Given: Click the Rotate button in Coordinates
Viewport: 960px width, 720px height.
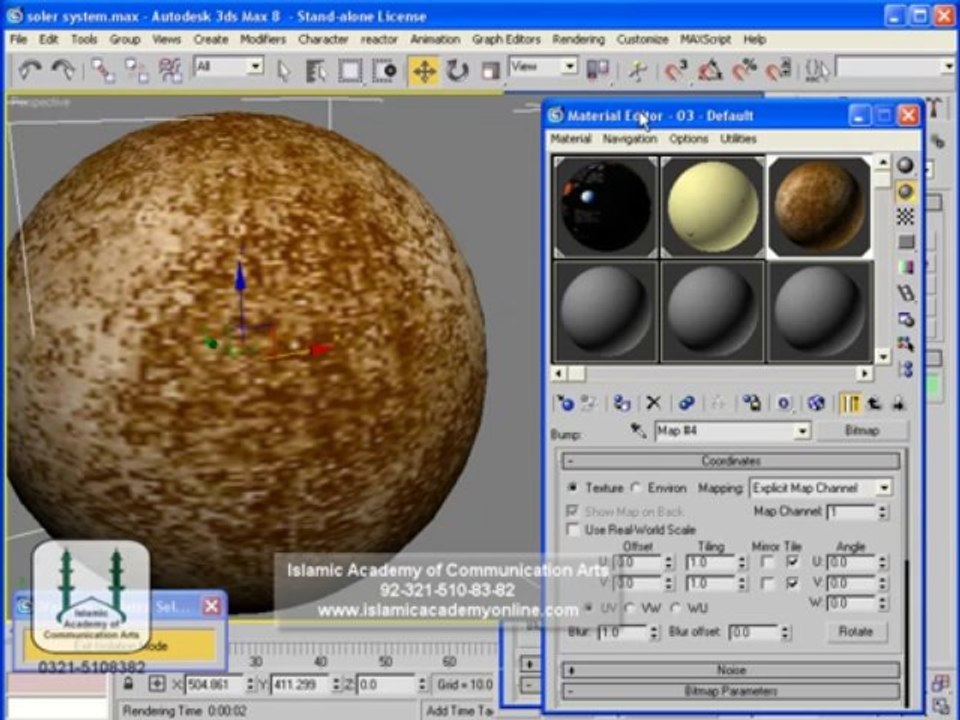Looking at the screenshot, I should click(x=855, y=631).
